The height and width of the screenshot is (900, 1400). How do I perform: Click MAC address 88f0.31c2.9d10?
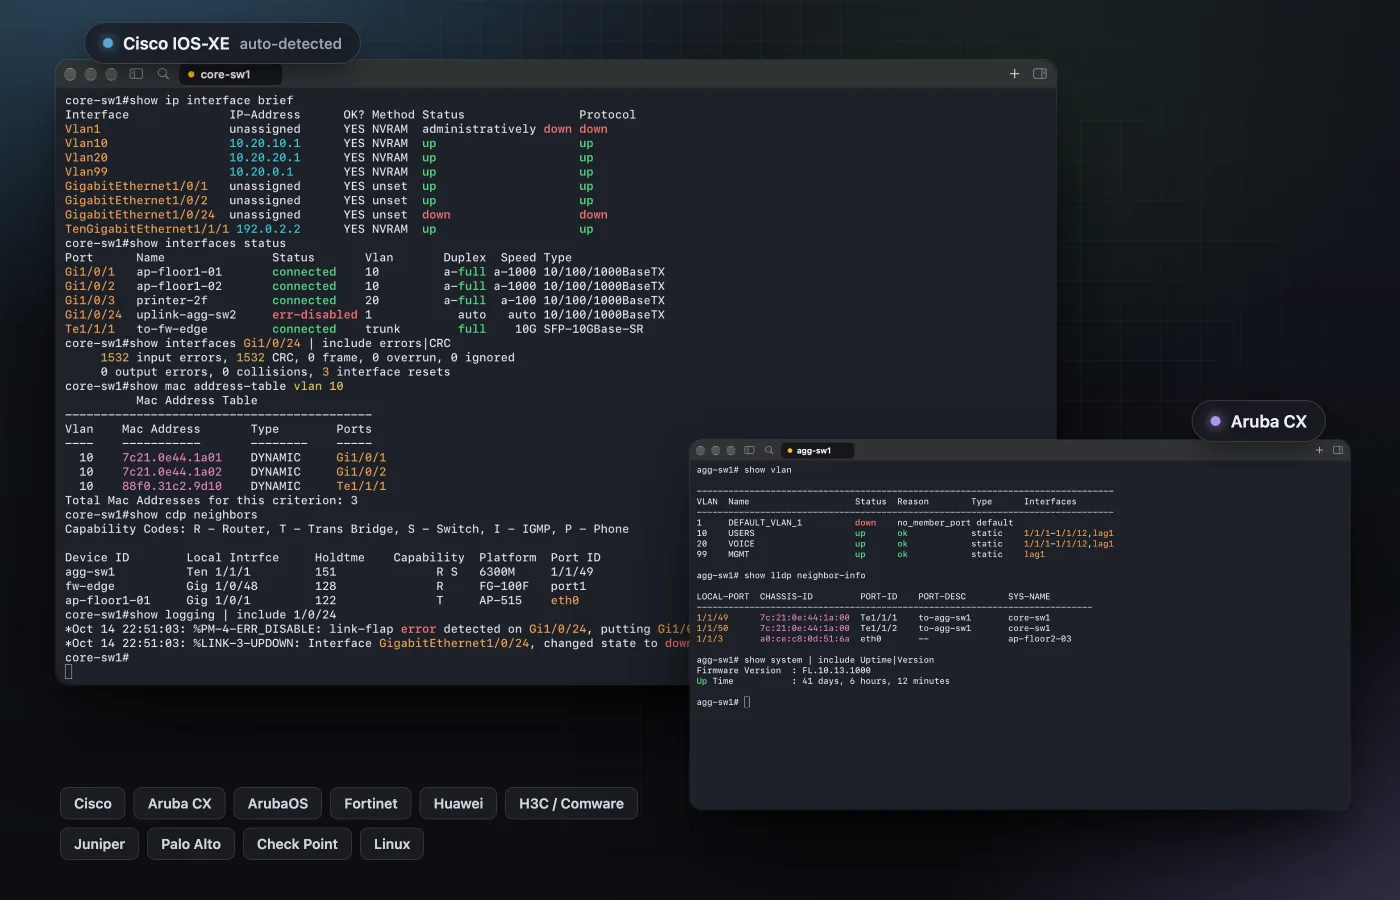172,486
